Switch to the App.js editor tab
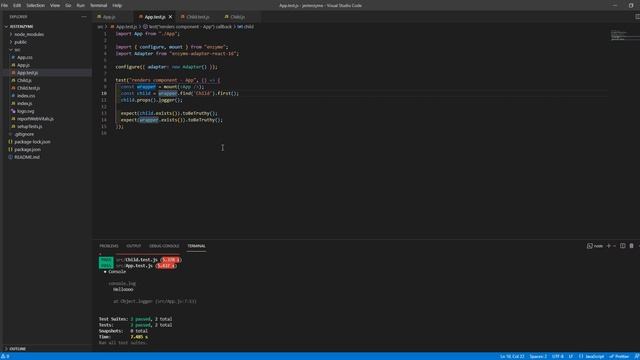 coord(109,17)
